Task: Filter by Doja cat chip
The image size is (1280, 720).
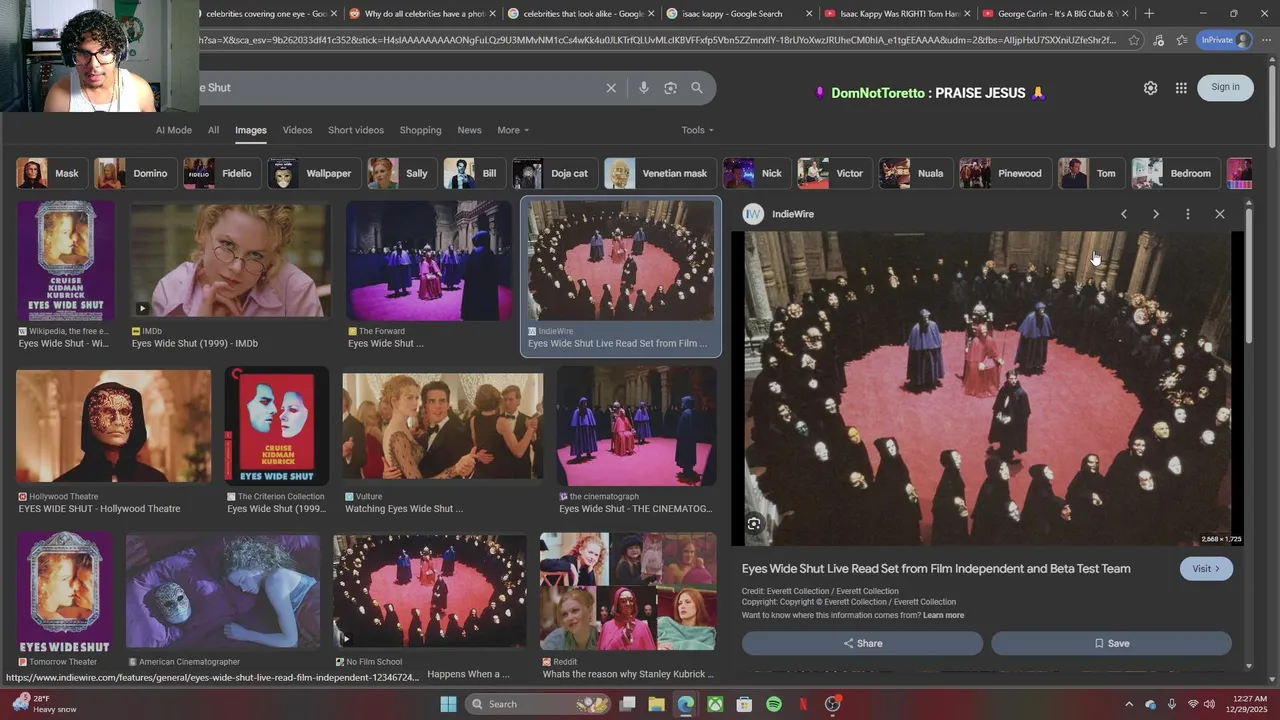Action: (x=554, y=173)
